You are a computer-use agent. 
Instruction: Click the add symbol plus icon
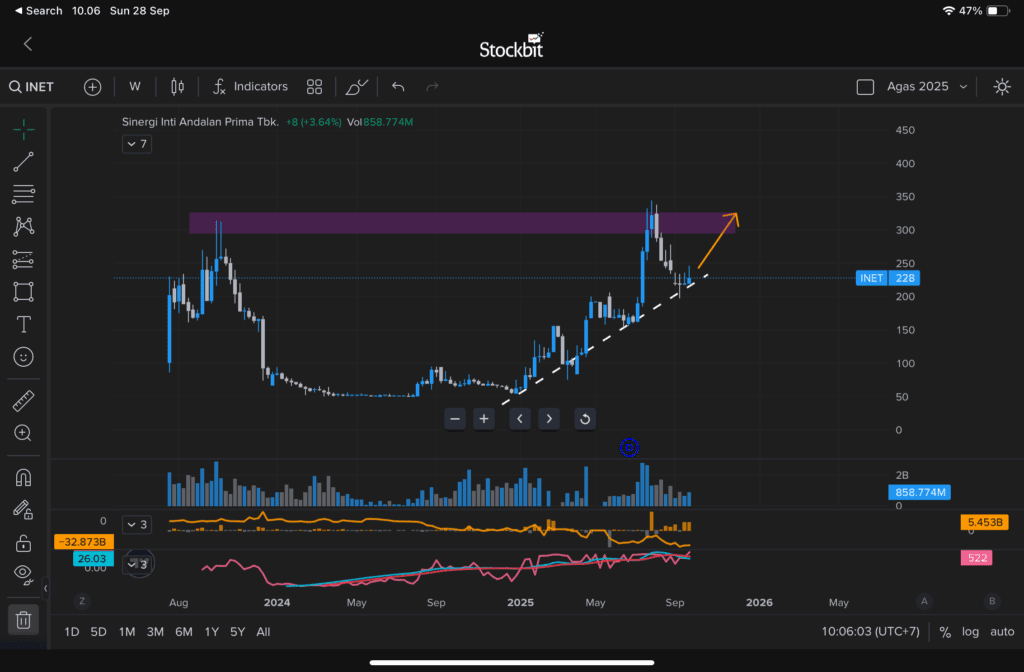(93, 87)
